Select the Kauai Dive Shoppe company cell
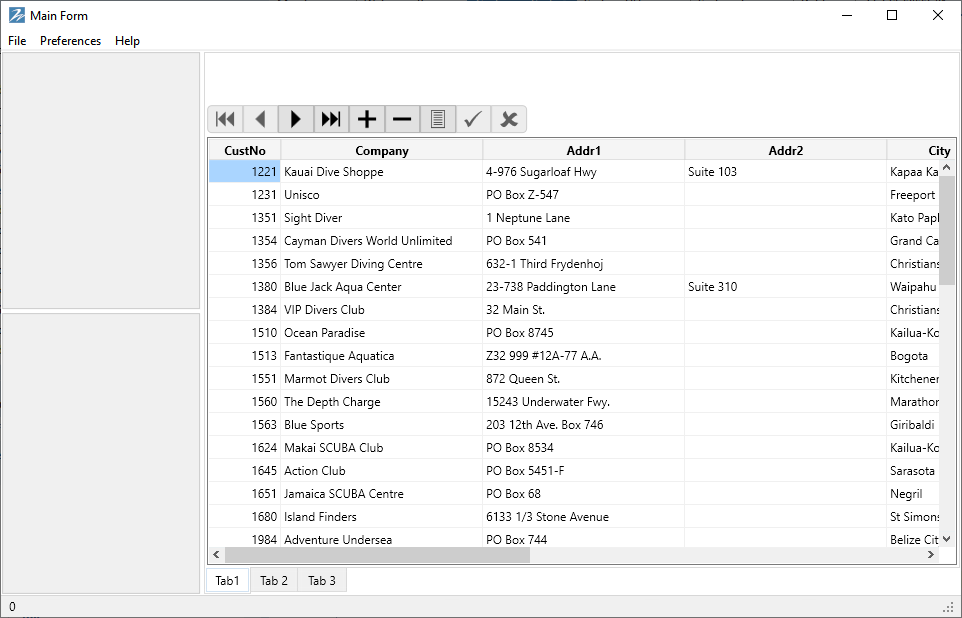This screenshot has height=618, width=962. (382, 172)
